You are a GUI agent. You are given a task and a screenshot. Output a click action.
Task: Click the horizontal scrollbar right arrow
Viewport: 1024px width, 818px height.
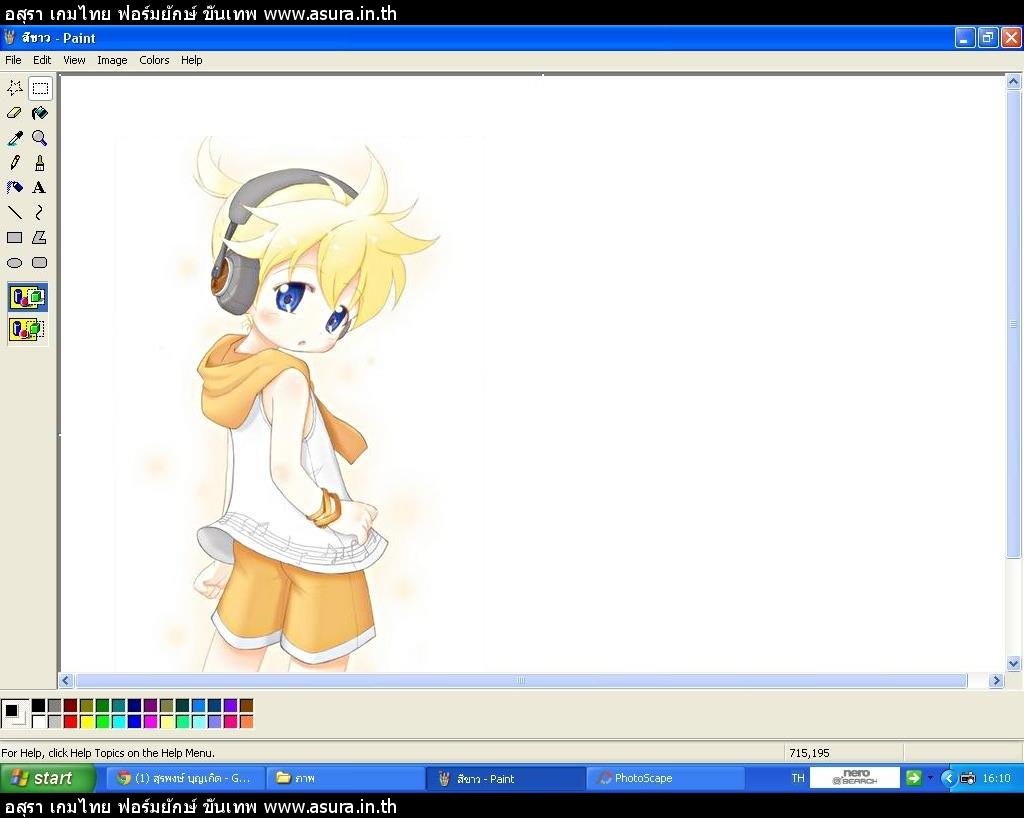[x=996, y=680]
